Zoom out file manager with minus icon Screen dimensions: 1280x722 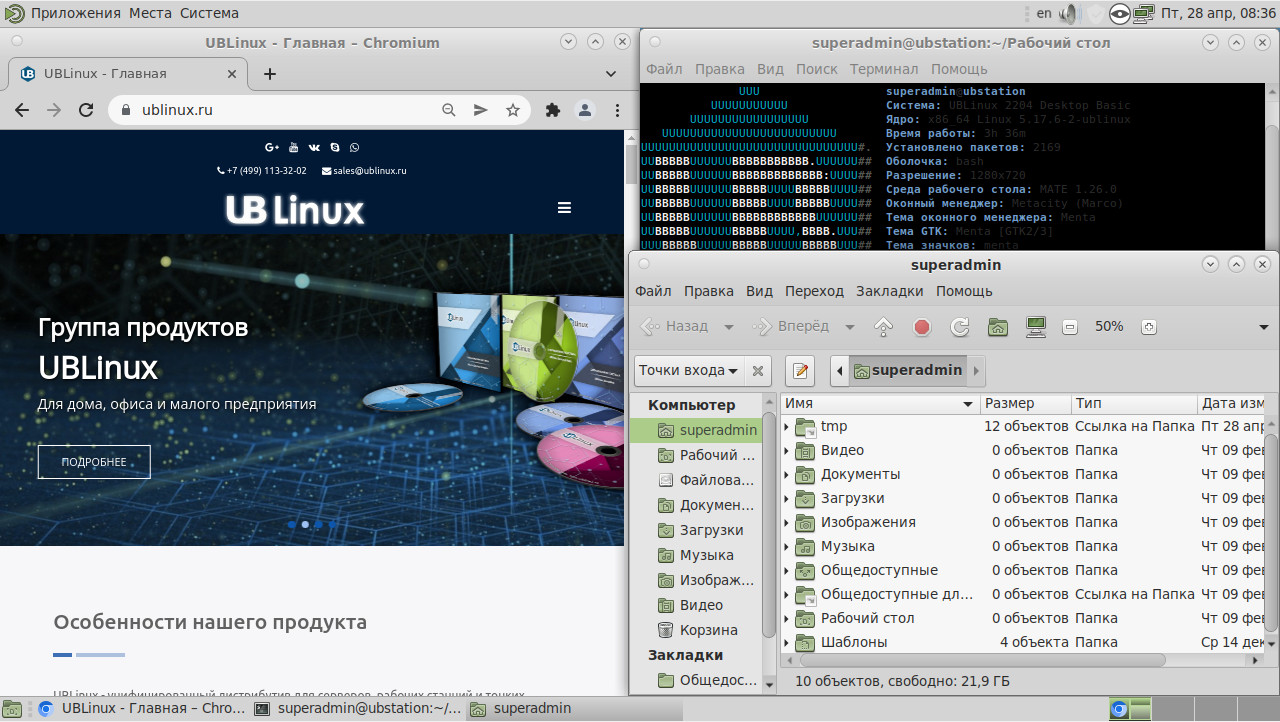point(1069,327)
